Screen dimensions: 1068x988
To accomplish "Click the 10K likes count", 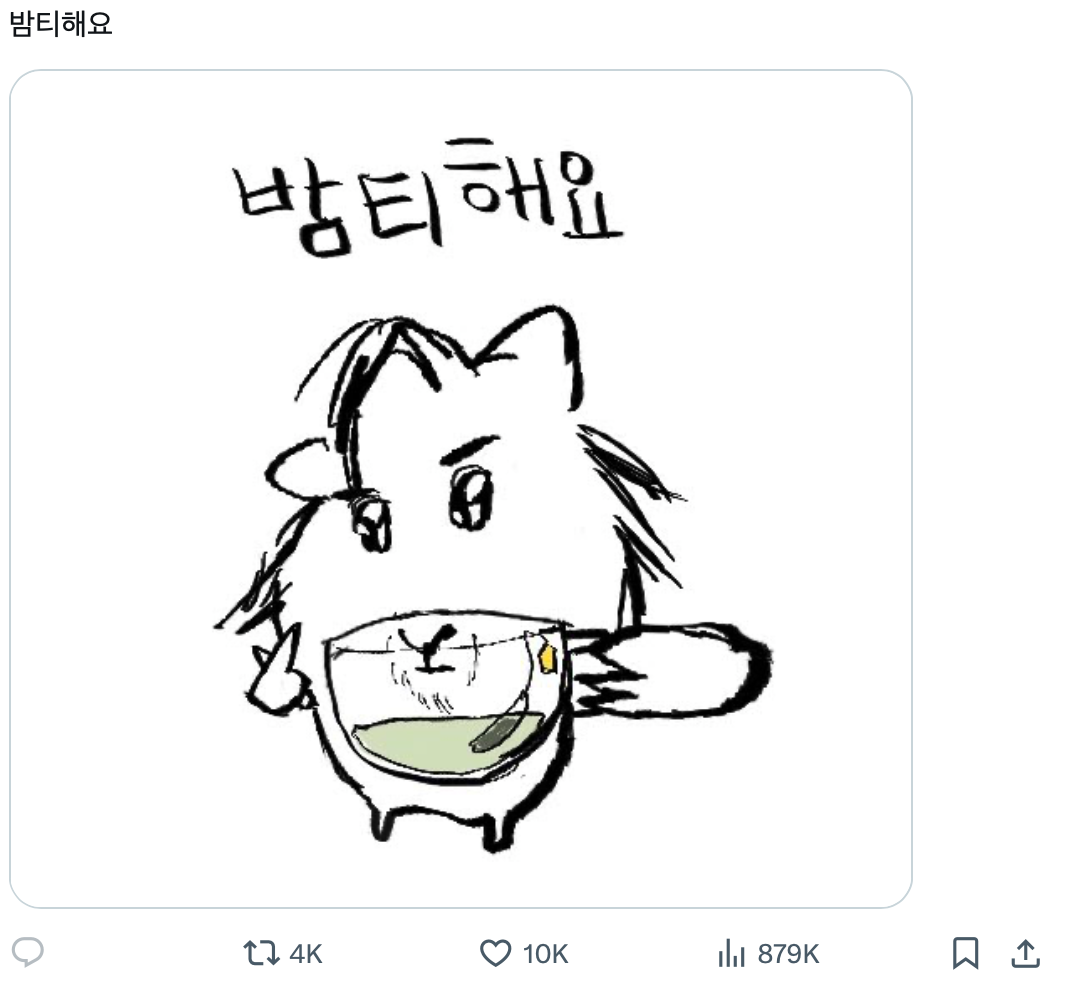I will (x=545, y=955).
